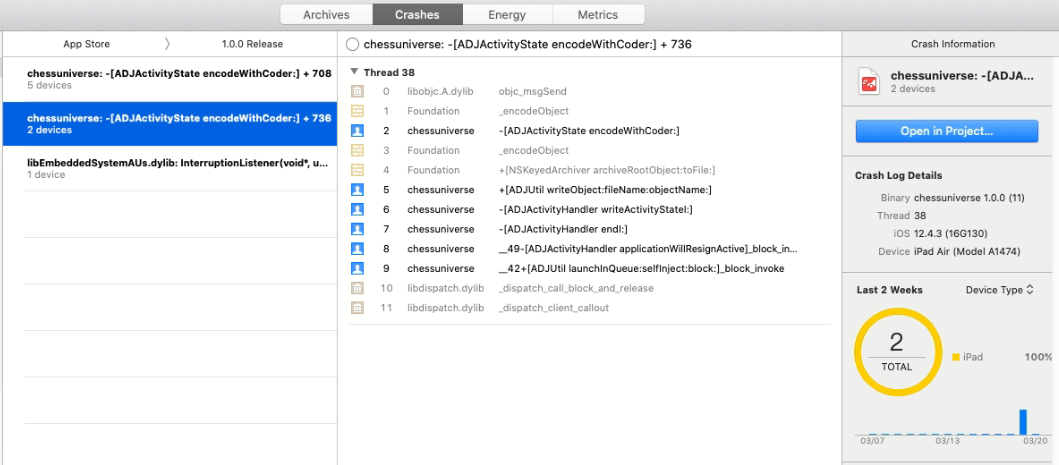Collapse the Thread 38 disclosure triangle

[x=354, y=72]
